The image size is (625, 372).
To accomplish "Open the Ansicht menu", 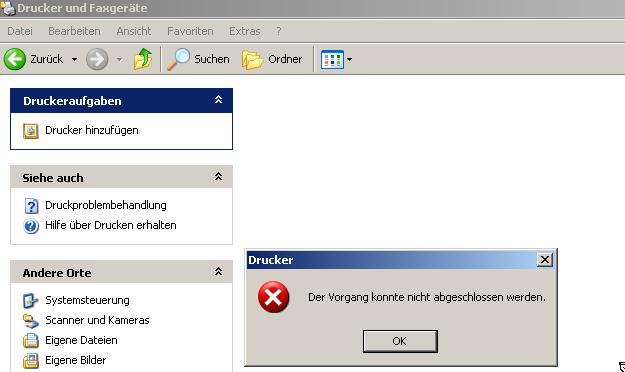I will tap(134, 31).
